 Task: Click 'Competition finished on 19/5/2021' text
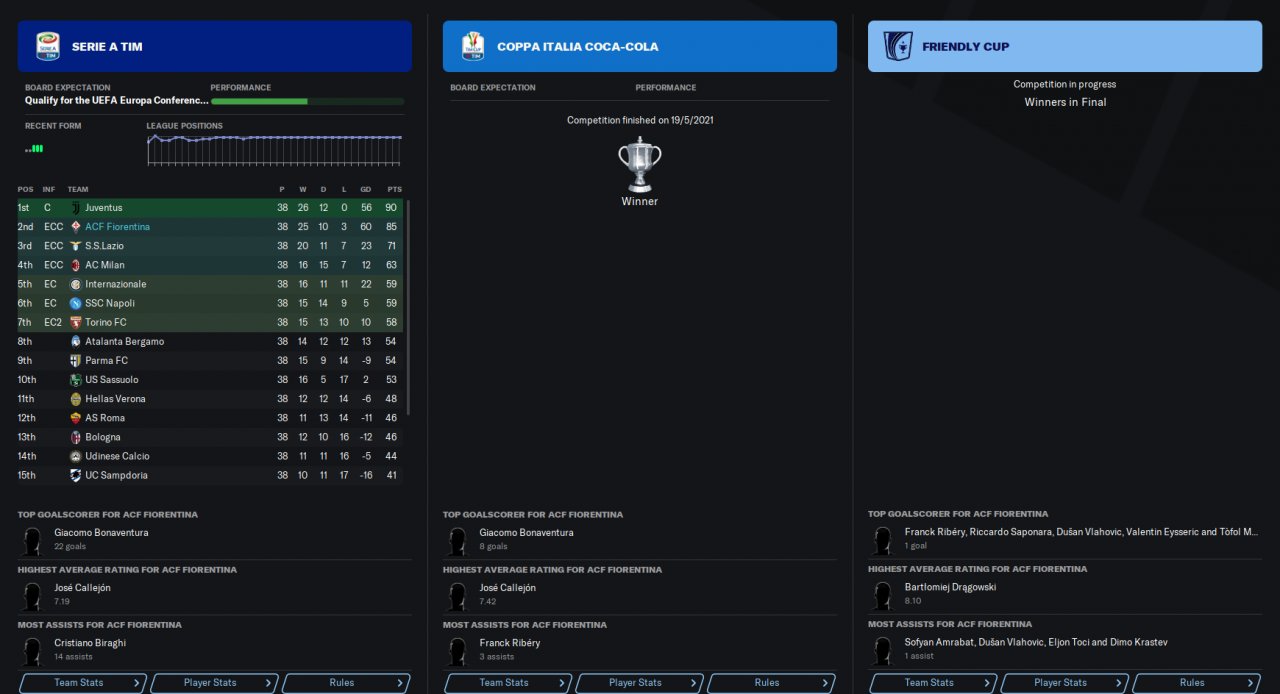coord(640,120)
